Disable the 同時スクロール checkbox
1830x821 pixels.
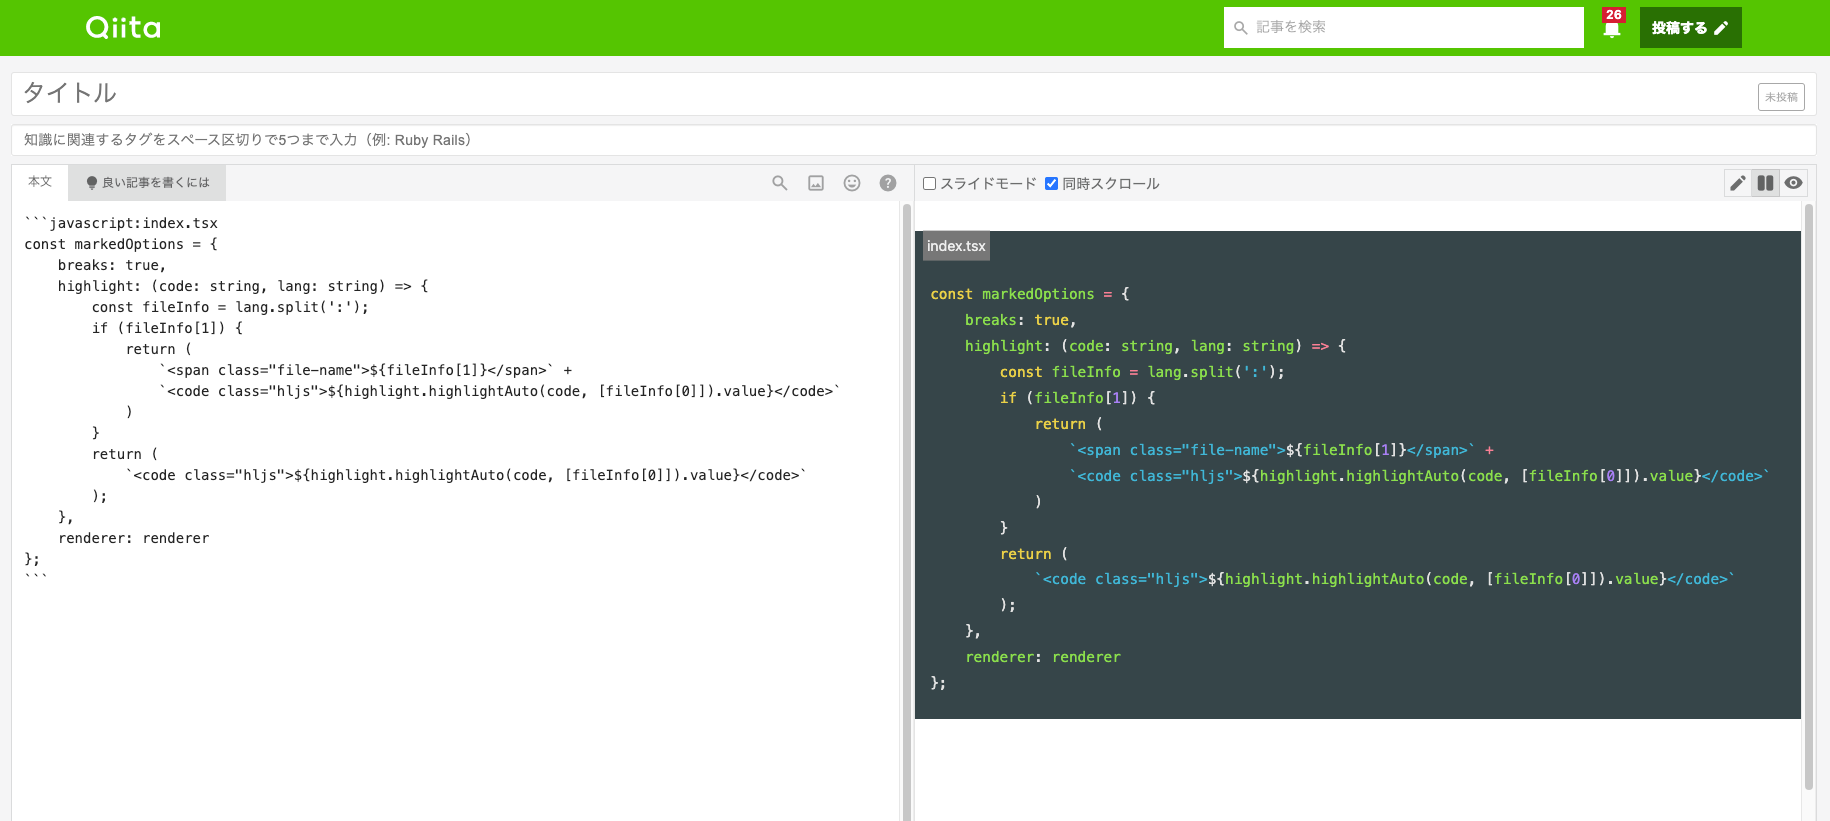tap(1051, 184)
